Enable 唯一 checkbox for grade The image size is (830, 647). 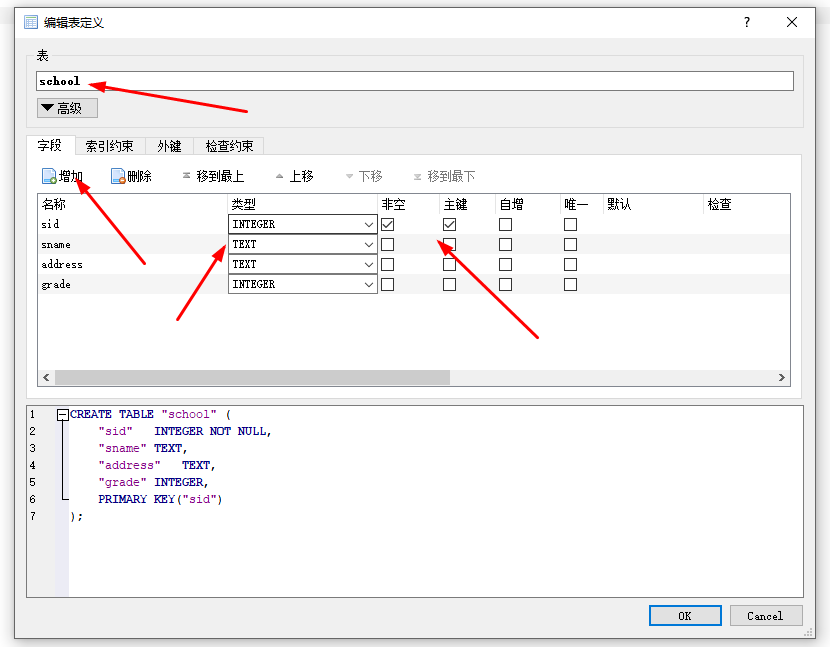tap(570, 284)
